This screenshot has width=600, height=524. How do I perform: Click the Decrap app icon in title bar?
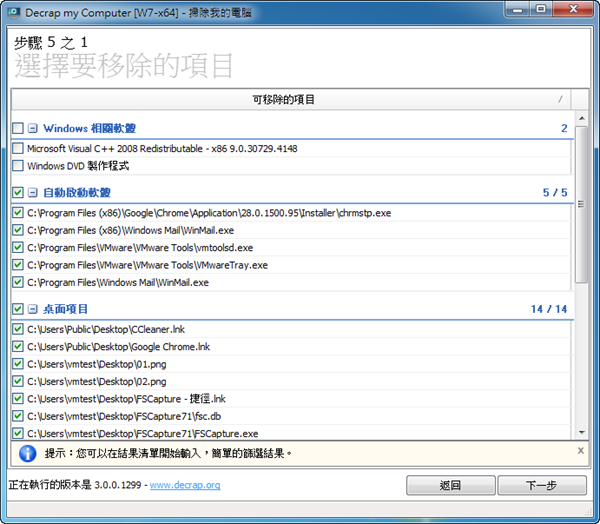click(14, 13)
